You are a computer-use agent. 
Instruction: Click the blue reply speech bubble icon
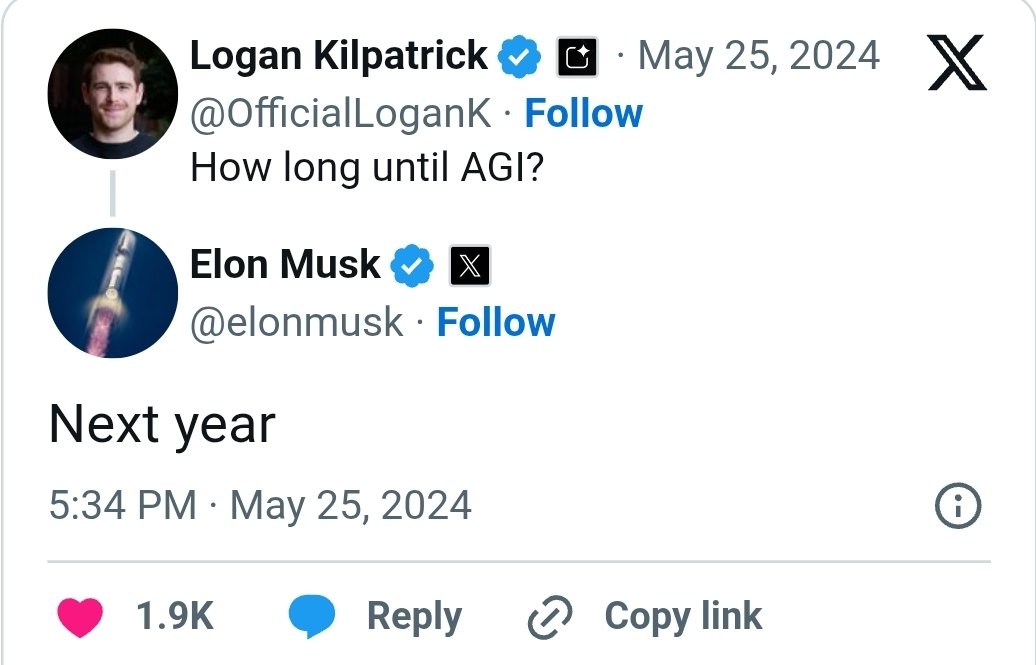point(312,617)
